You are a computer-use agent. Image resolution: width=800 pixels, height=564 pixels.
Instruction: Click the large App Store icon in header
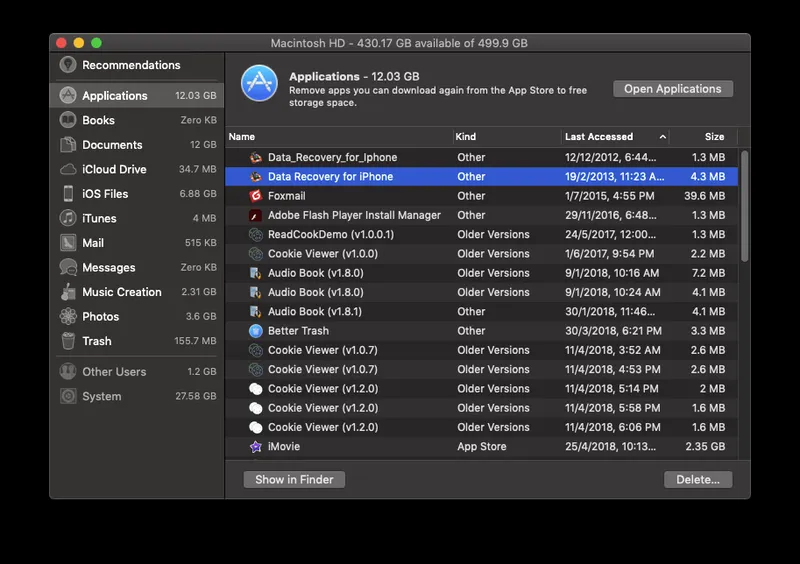259,83
